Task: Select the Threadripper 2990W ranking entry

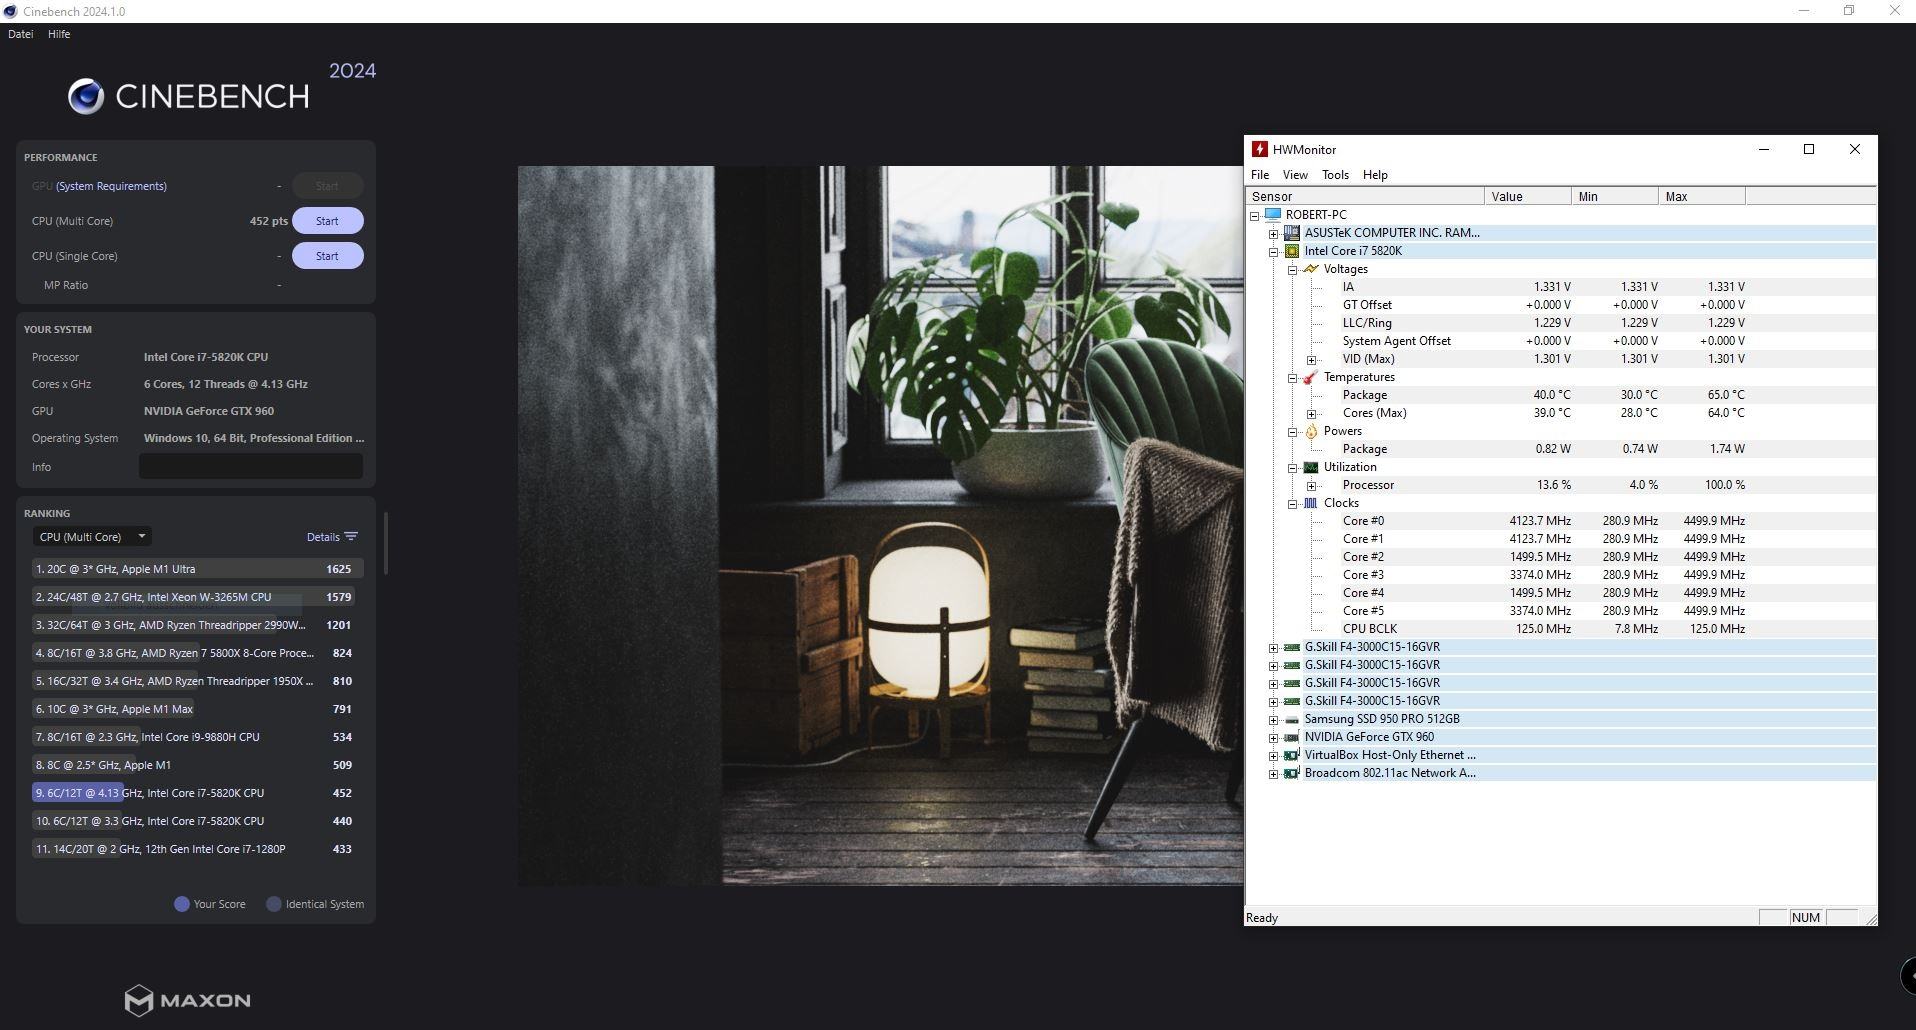Action: coord(197,625)
